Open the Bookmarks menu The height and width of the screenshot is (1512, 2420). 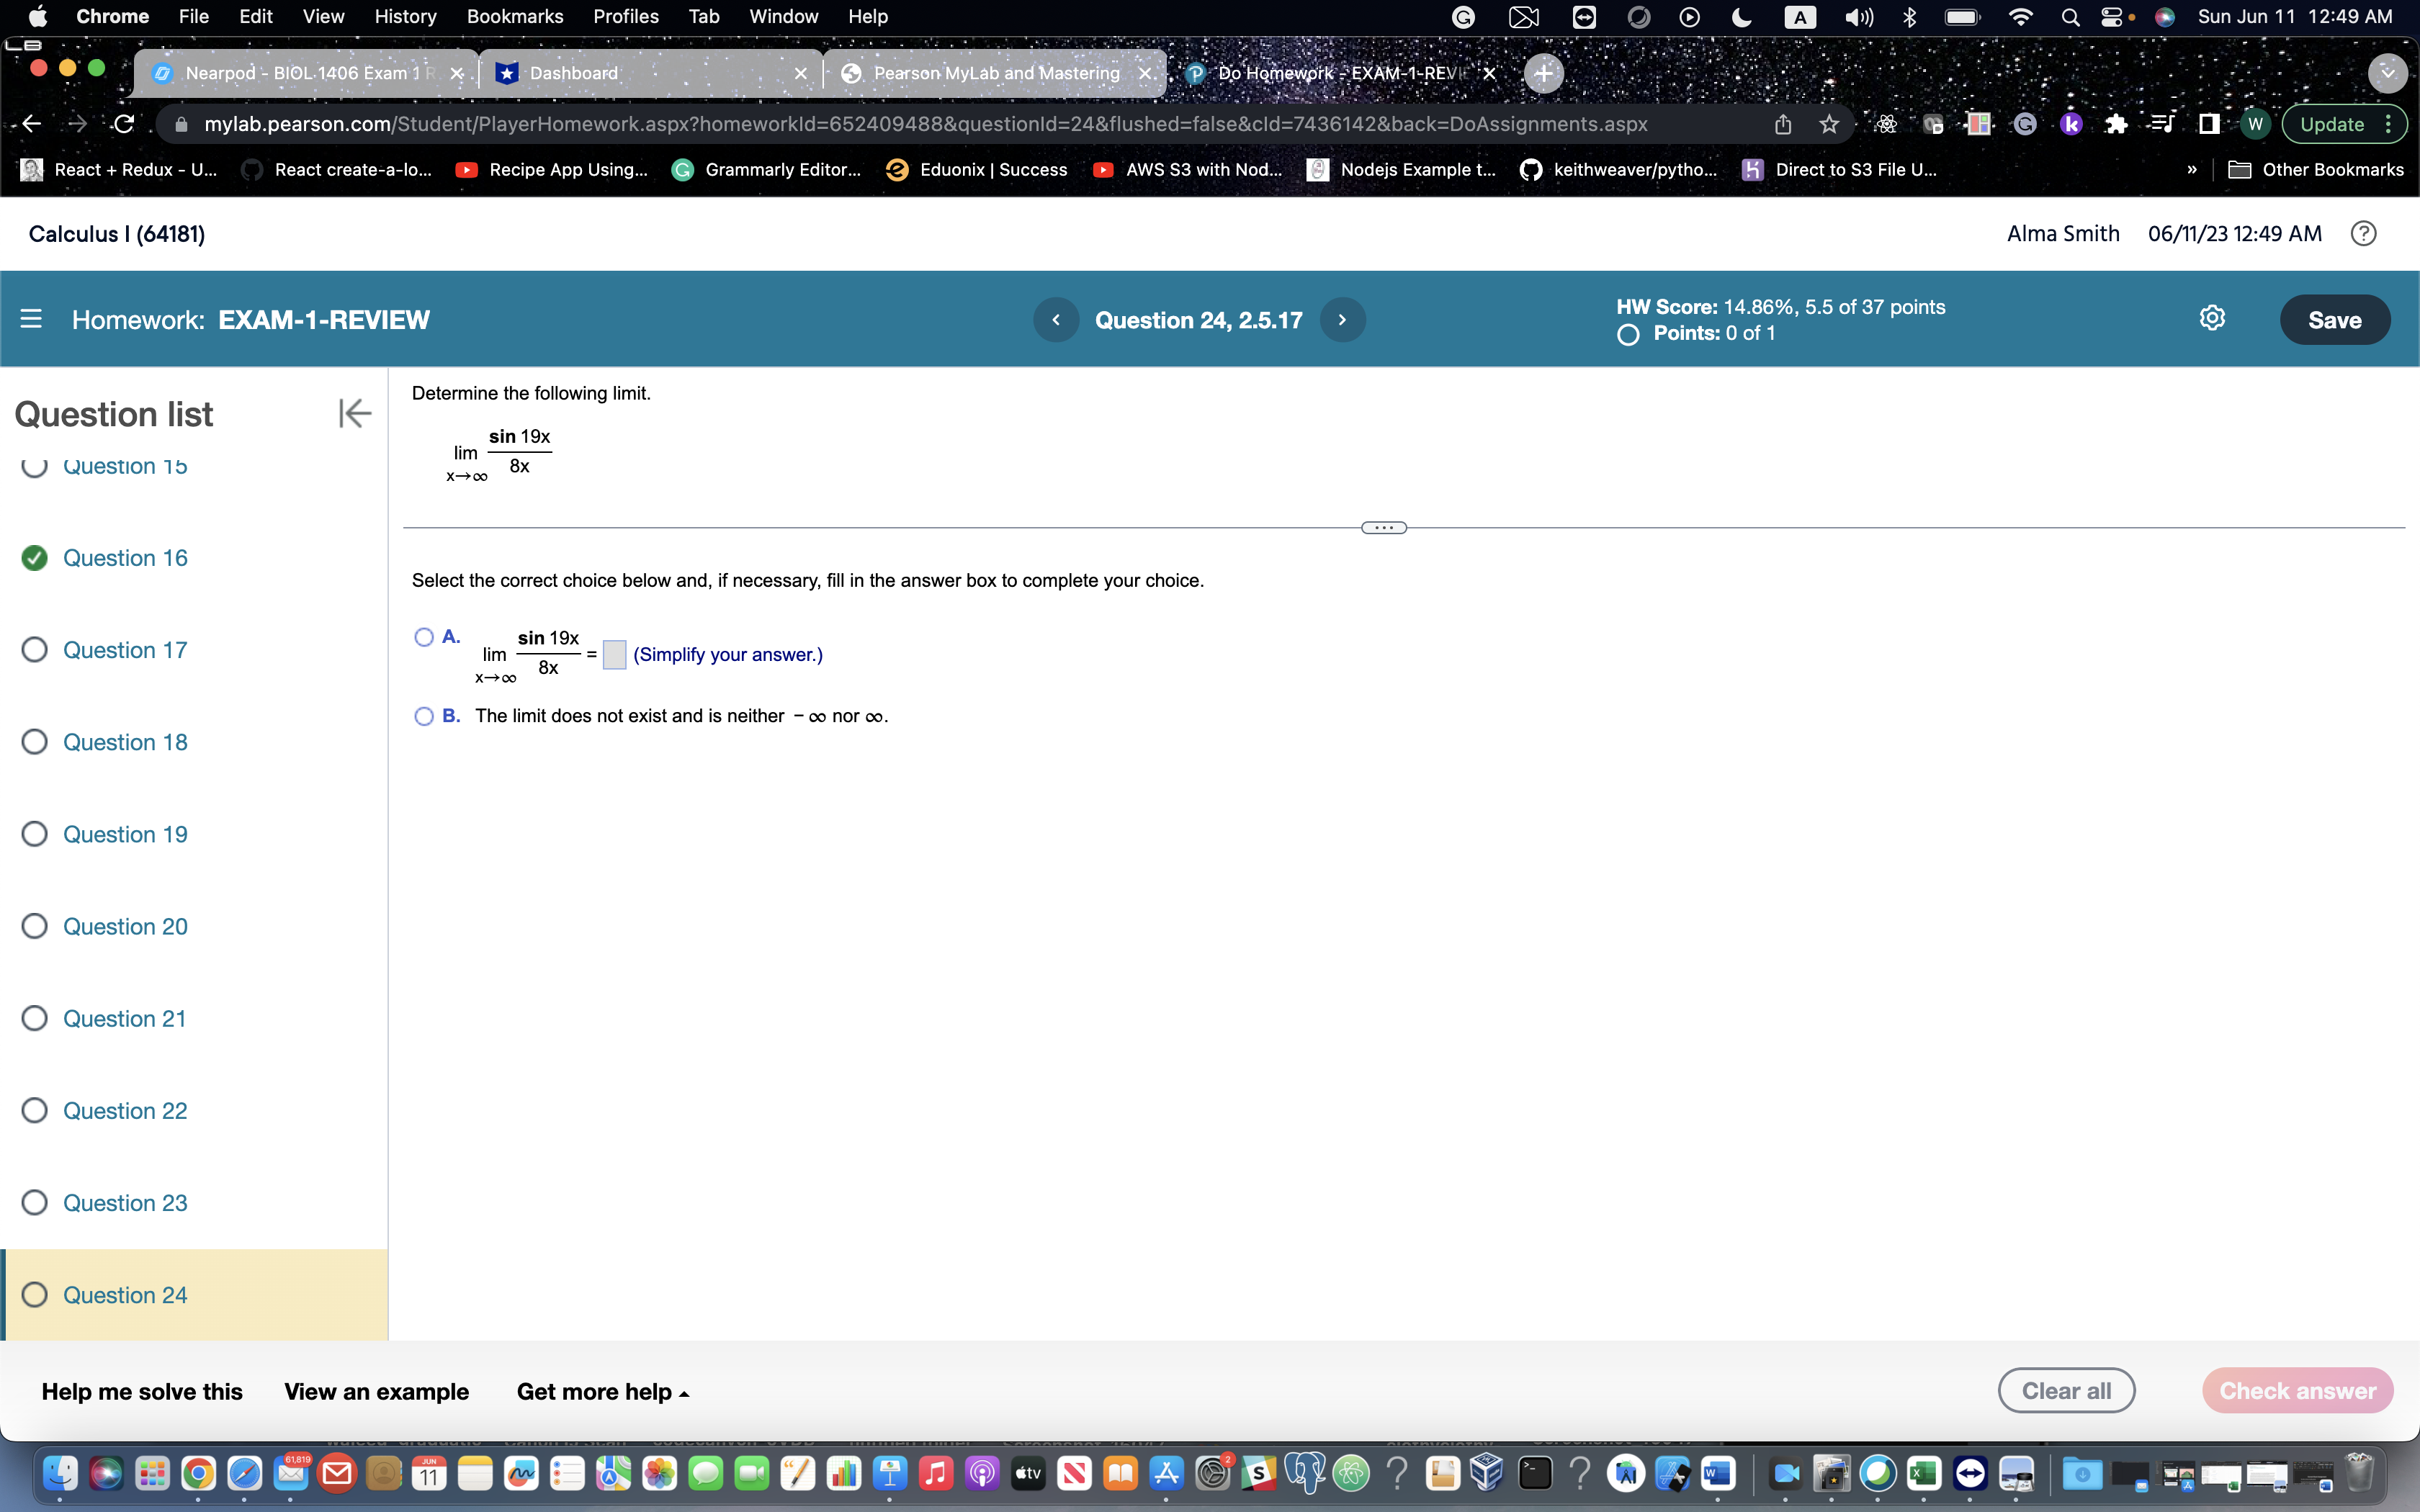click(x=514, y=16)
